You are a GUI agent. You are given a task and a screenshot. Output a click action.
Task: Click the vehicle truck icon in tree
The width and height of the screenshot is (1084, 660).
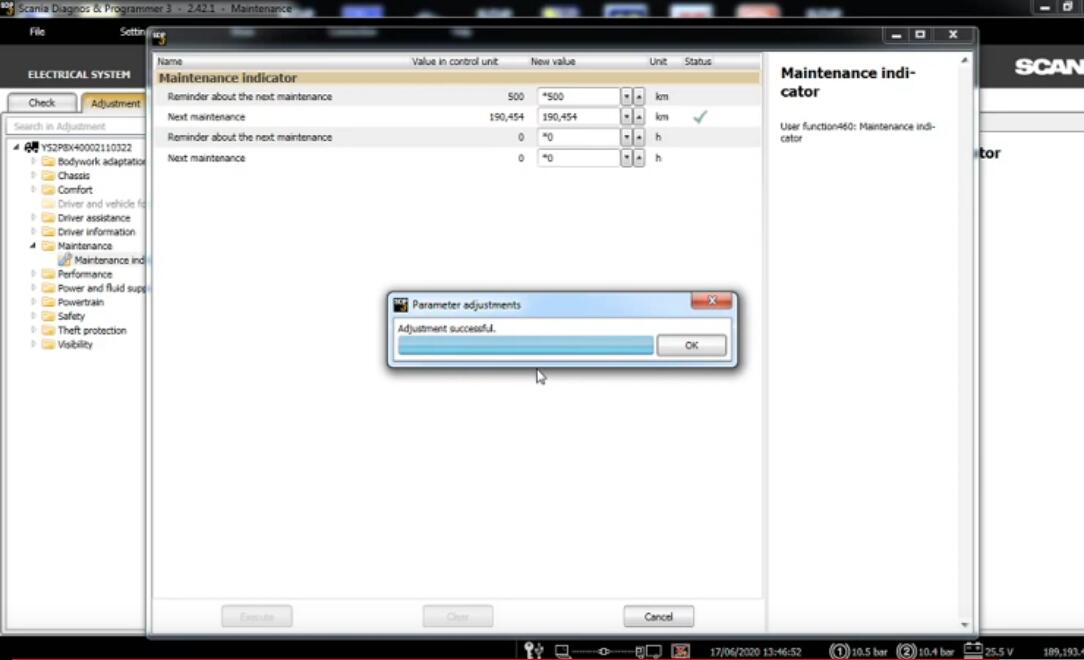coord(32,147)
